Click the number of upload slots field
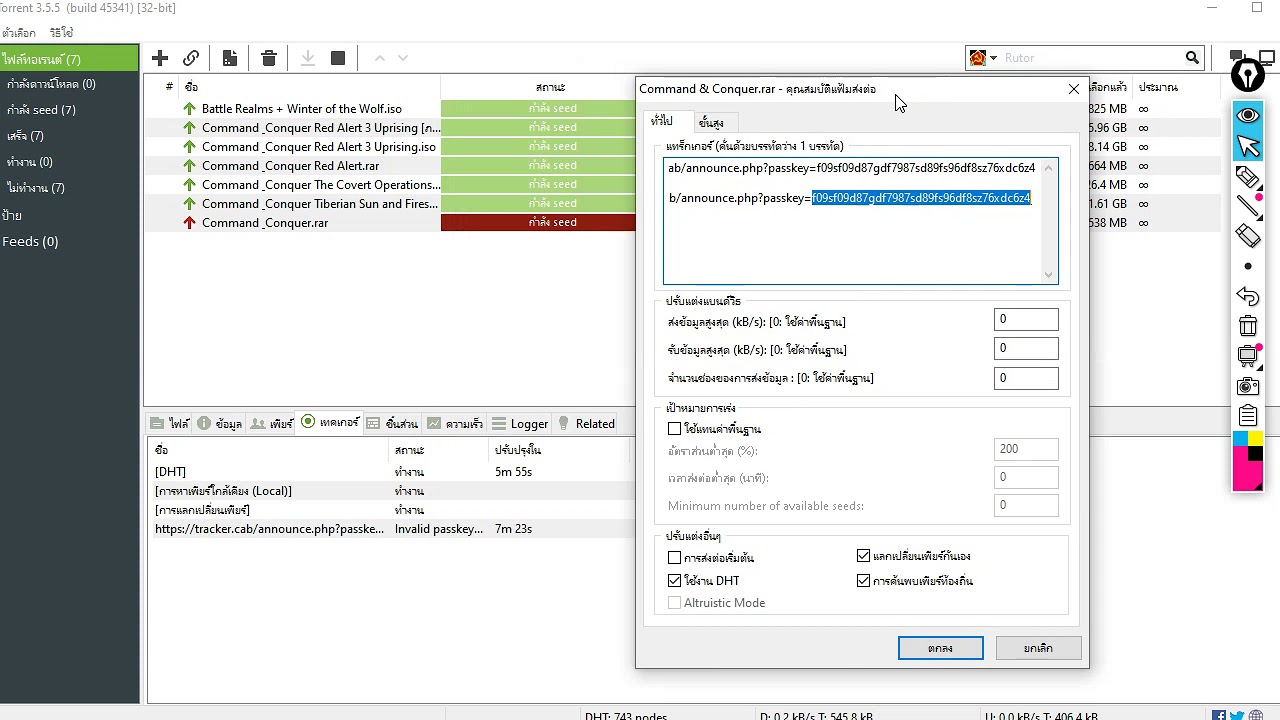This screenshot has height=720, width=1280. pos(1026,378)
